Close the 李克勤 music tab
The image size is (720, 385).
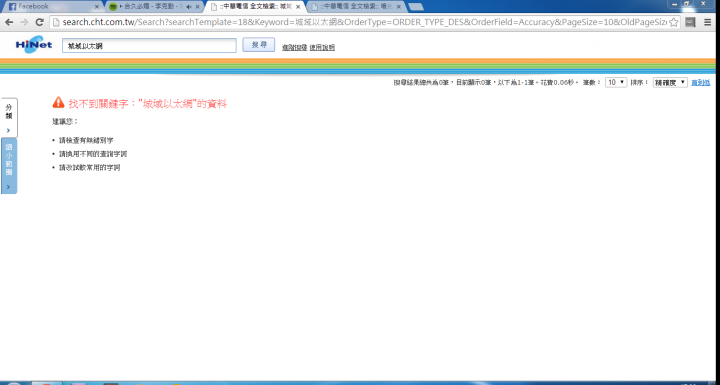(x=197, y=7)
